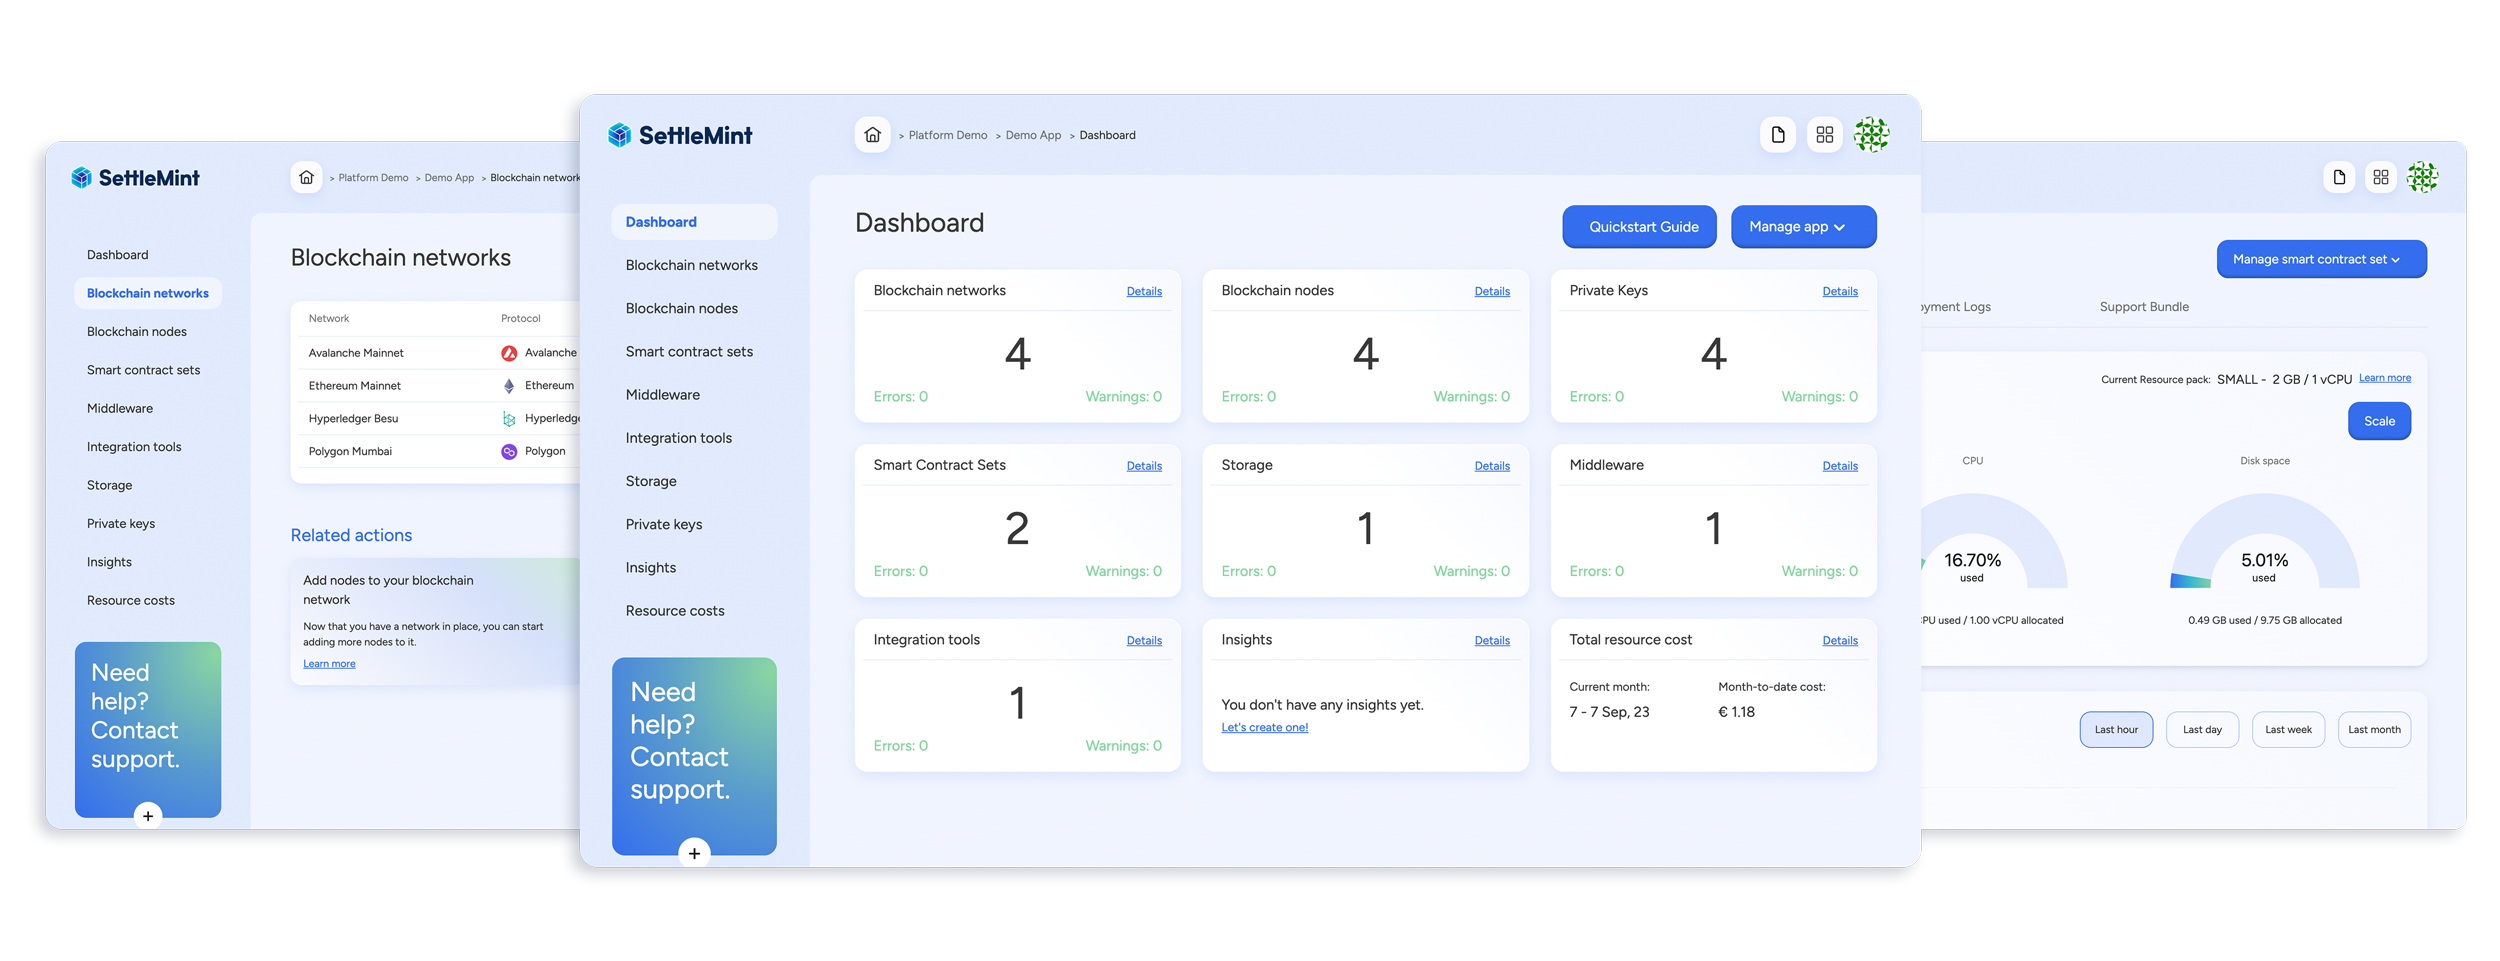Enable the Last month time range
This screenshot has width=2500, height=961.
(2374, 729)
